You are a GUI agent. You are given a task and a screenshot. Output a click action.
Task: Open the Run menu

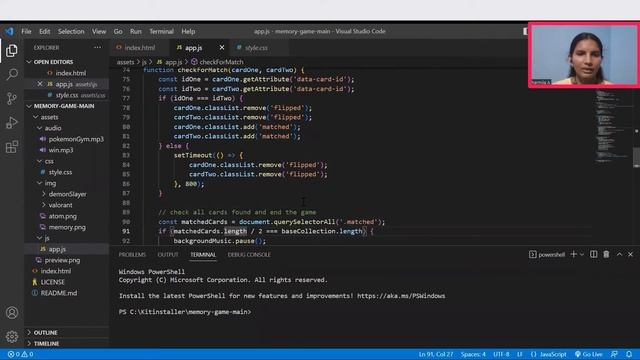coord(136,31)
